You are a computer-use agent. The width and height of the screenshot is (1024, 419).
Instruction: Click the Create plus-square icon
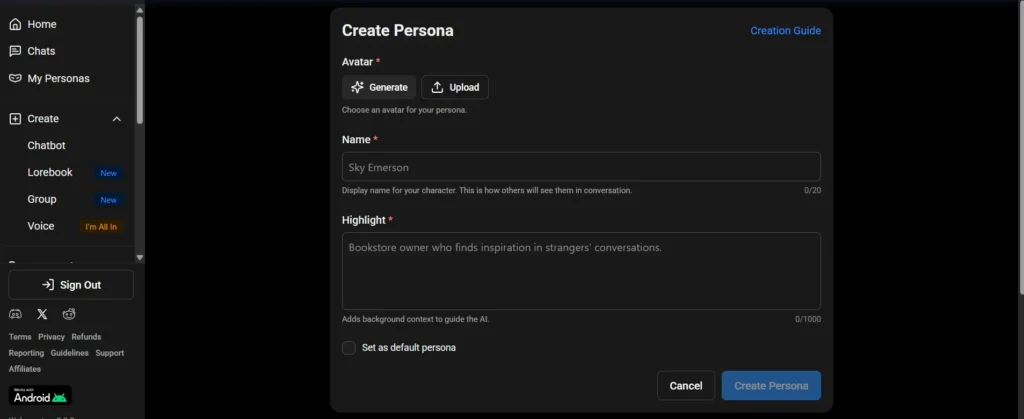point(15,119)
